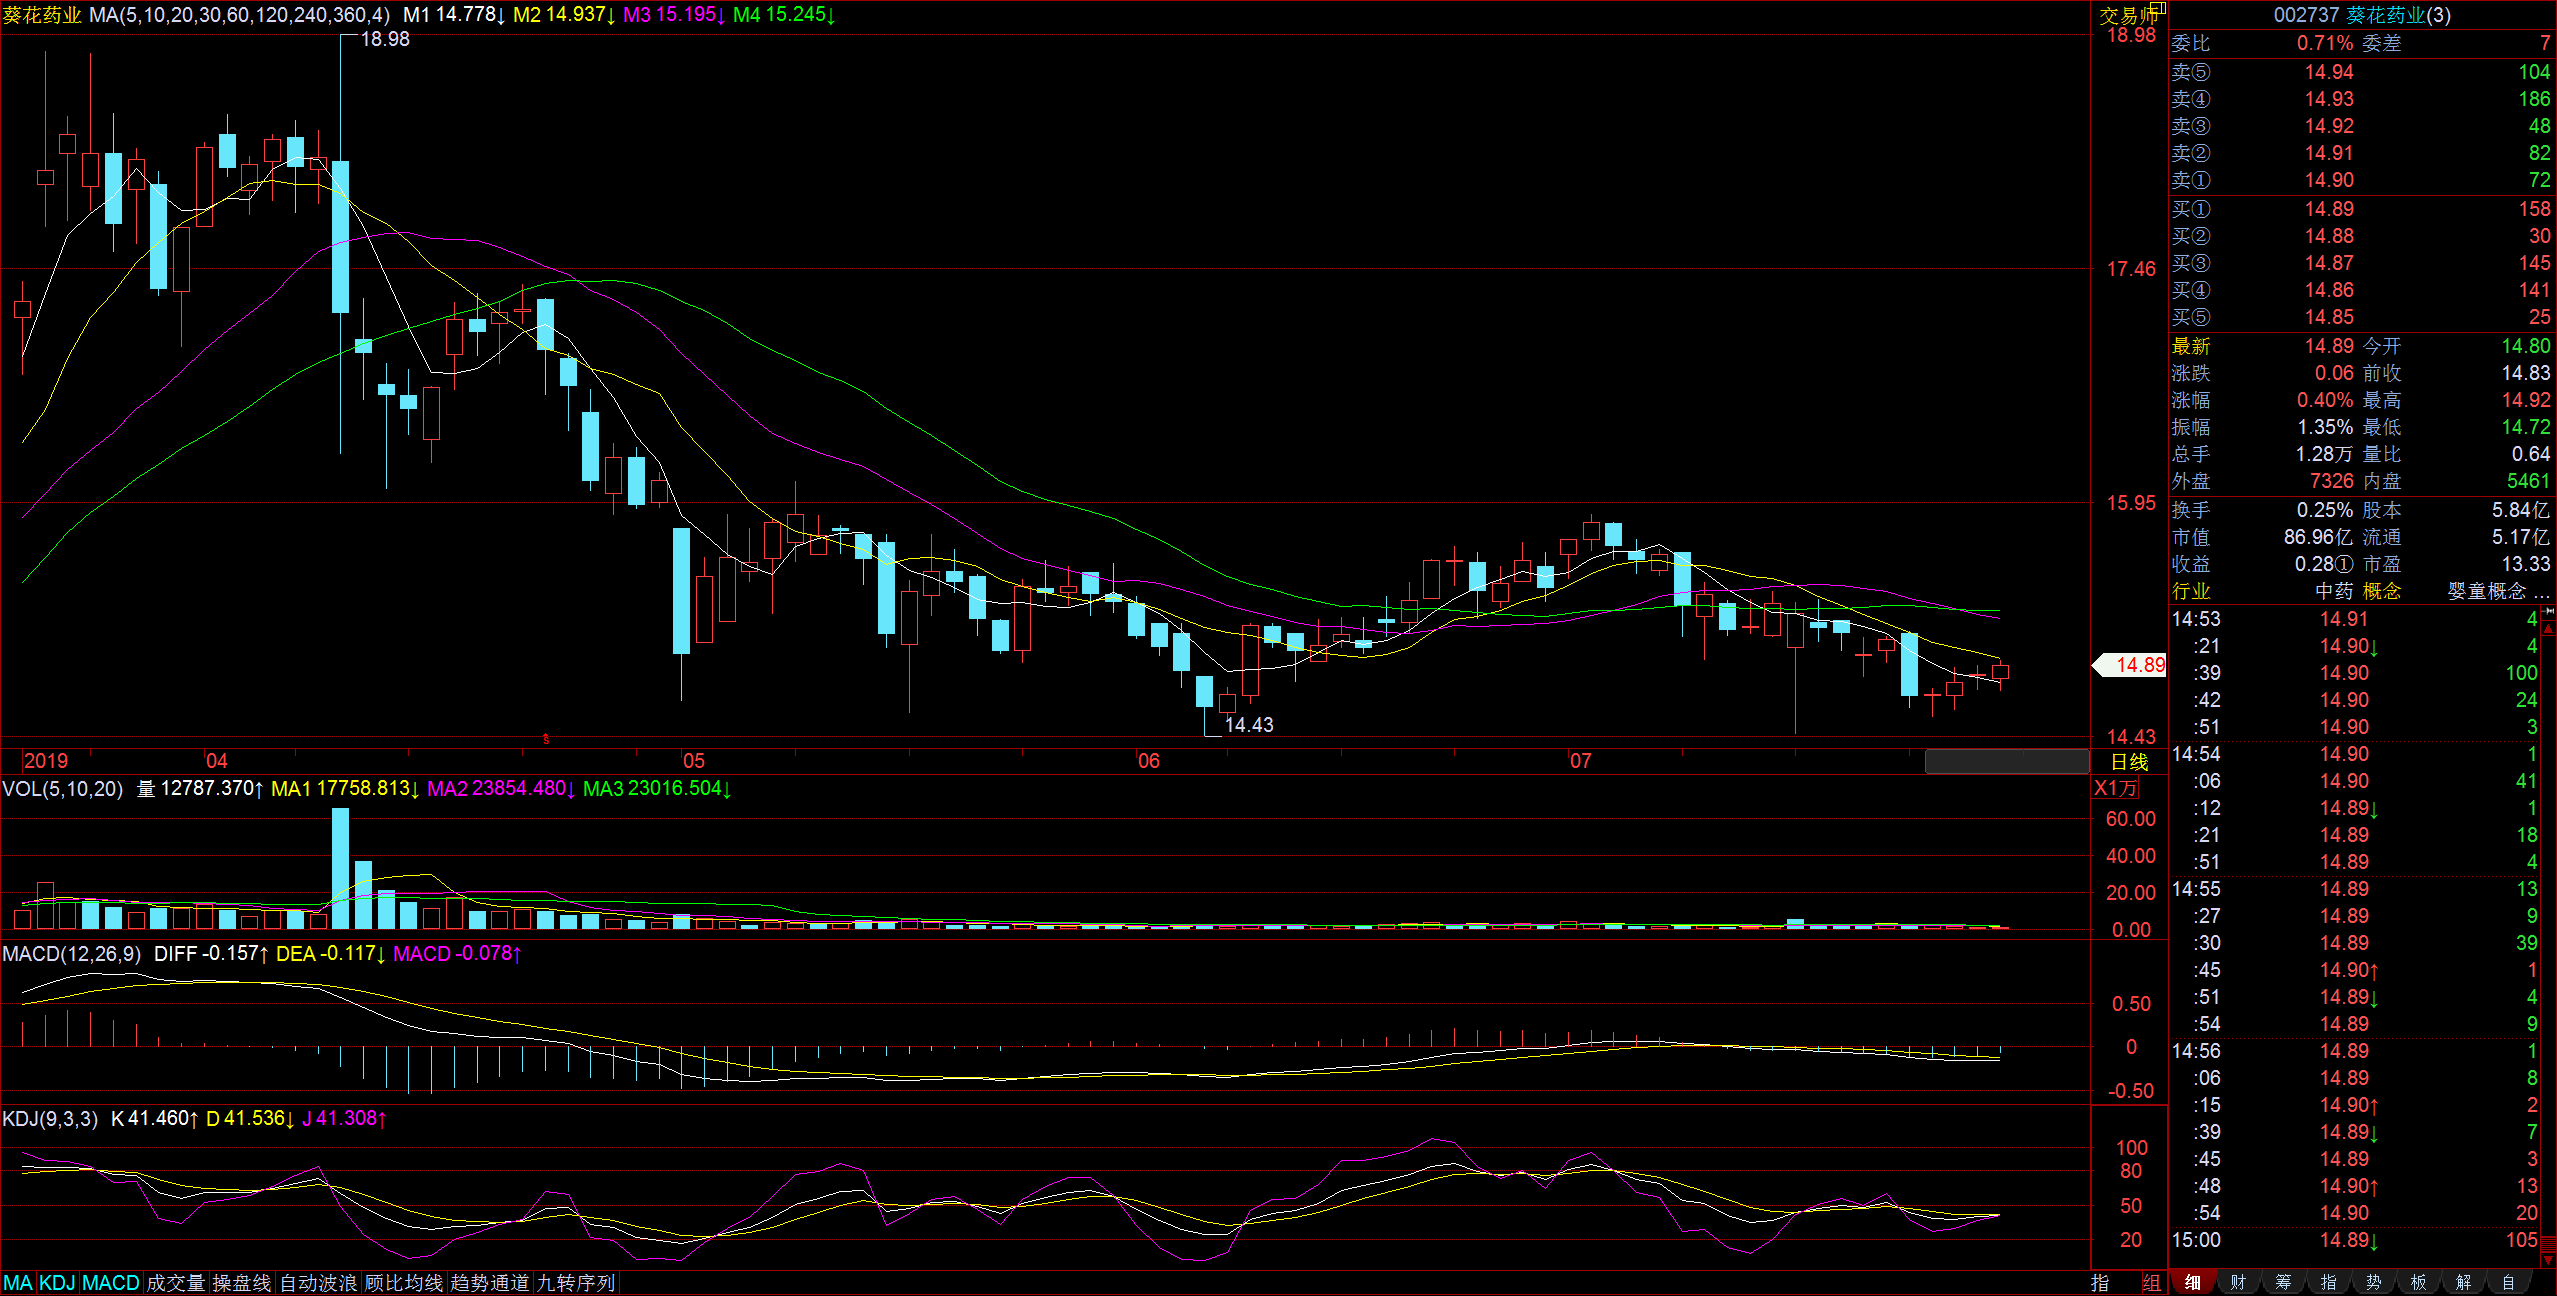Click the 卖① ask row at 14.90
Screen dimensions: 2557x1296
coord(2361,180)
